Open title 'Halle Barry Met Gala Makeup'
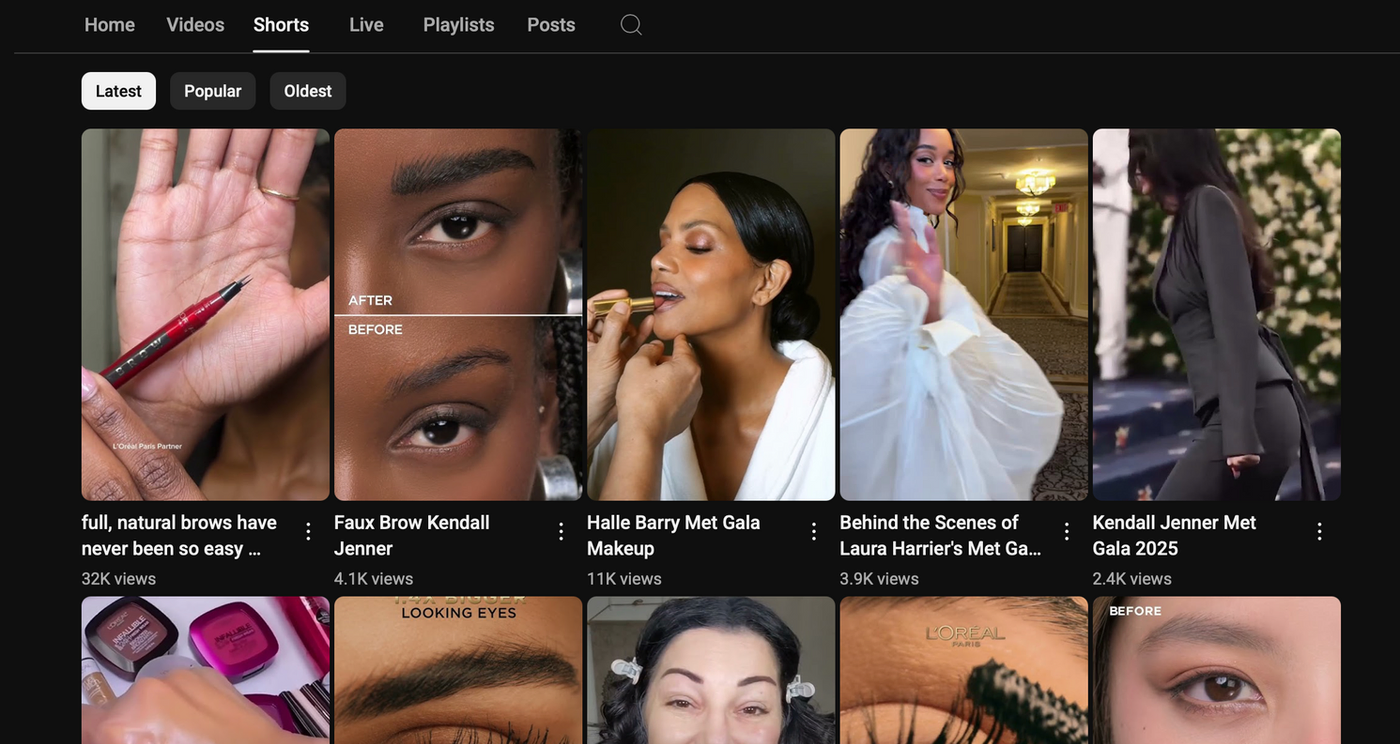The image size is (1400, 744). coord(674,535)
